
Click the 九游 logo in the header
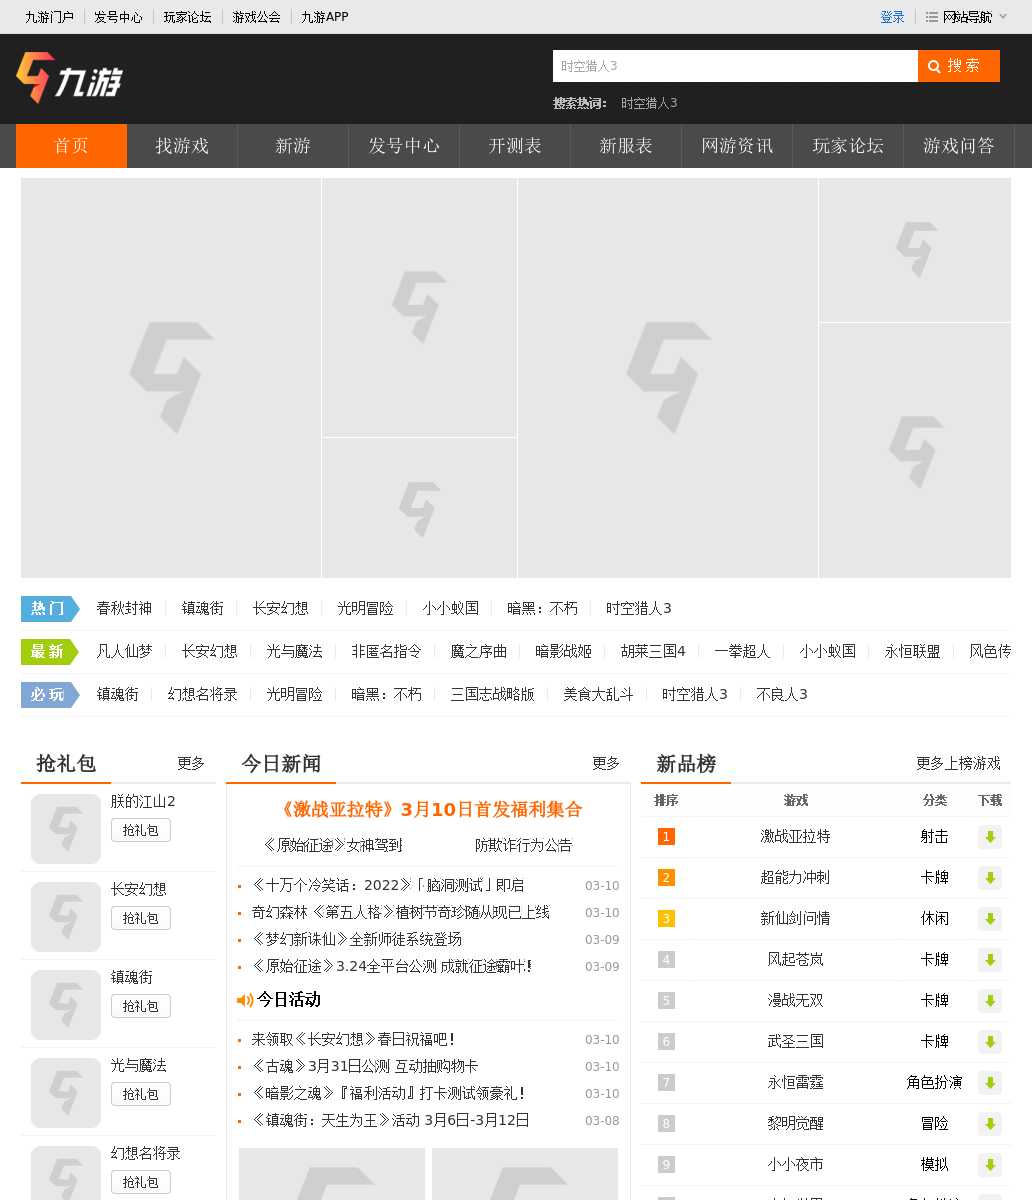[69, 78]
